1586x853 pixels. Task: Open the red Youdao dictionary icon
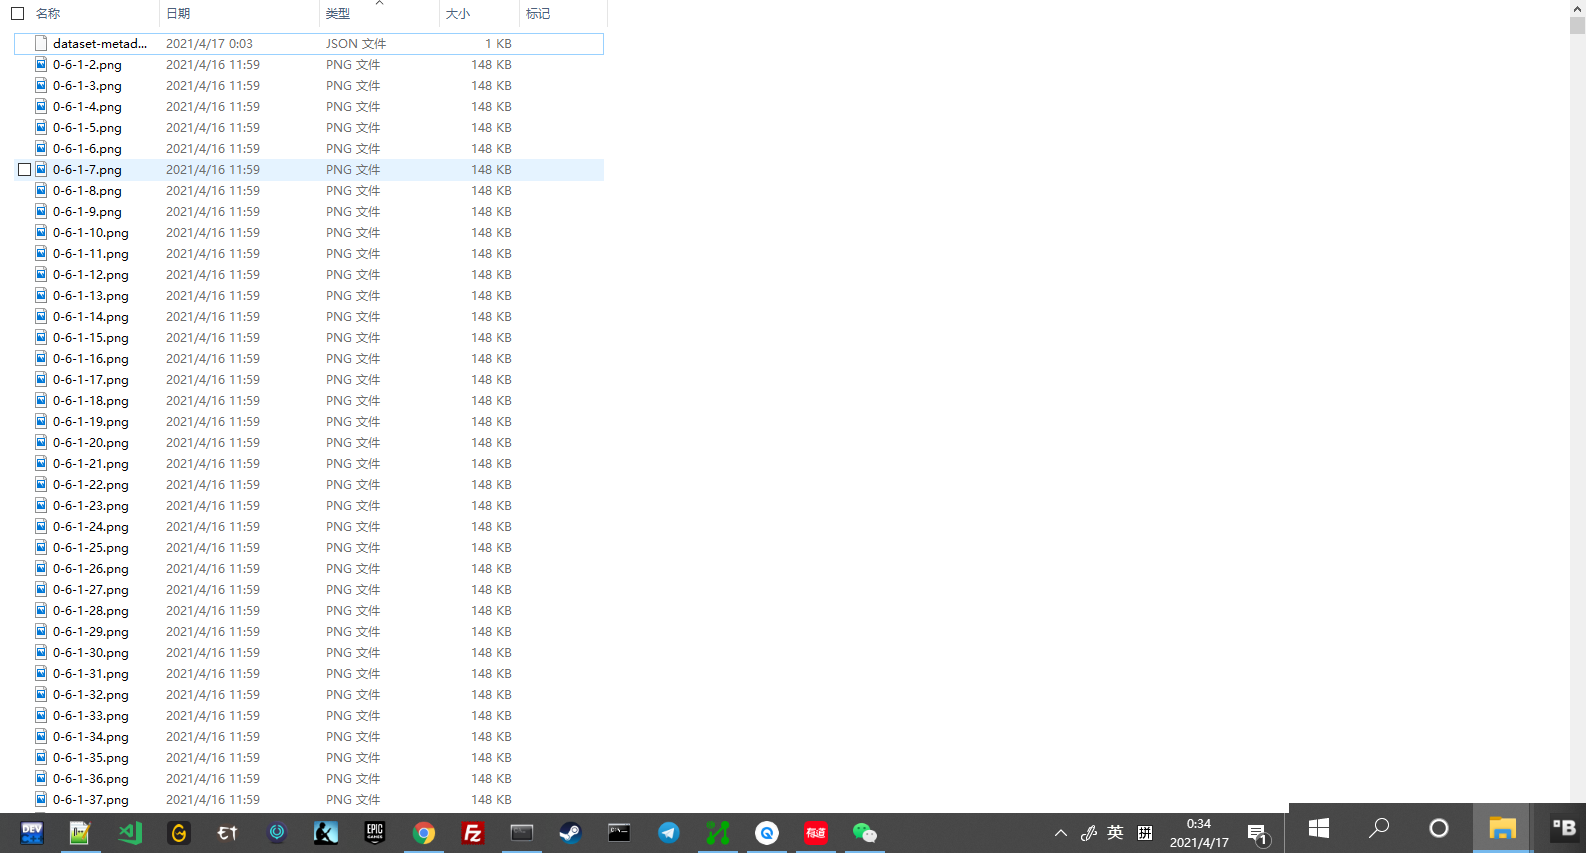point(816,832)
